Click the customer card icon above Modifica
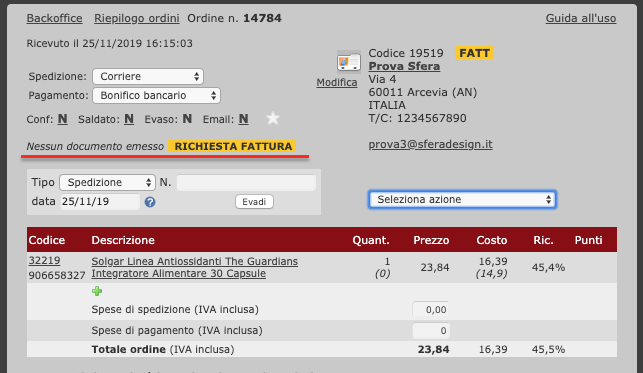Screen dimensions: 643x373 pos(349,62)
